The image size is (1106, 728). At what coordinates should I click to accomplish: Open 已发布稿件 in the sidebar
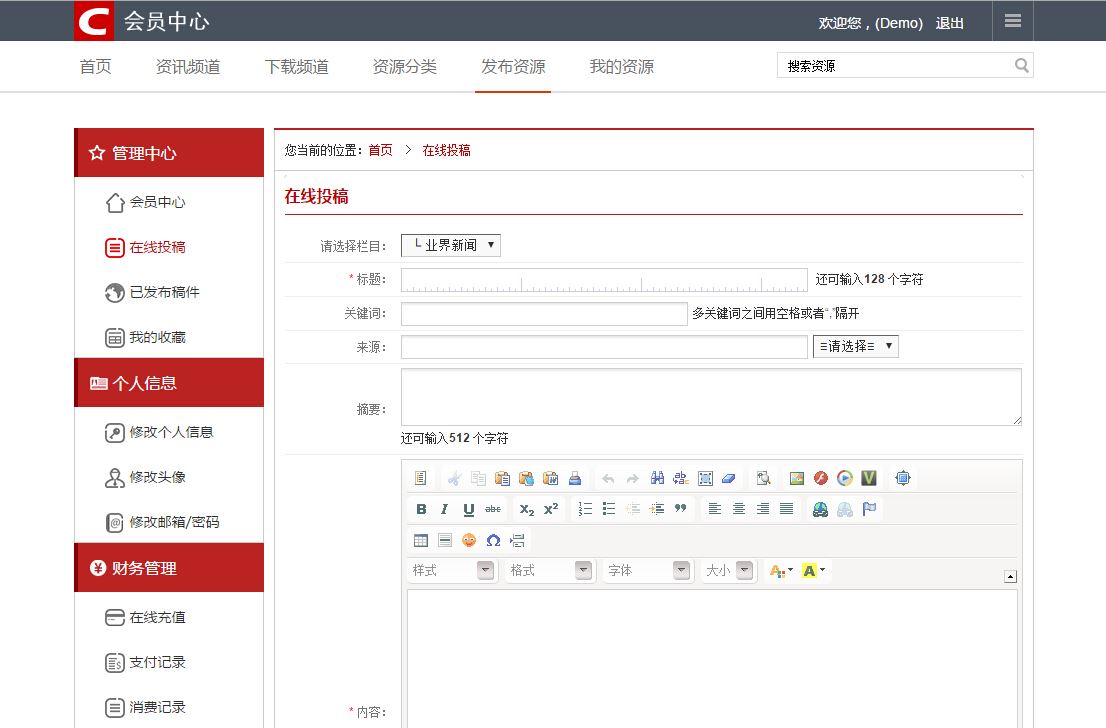(x=164, y=292)
